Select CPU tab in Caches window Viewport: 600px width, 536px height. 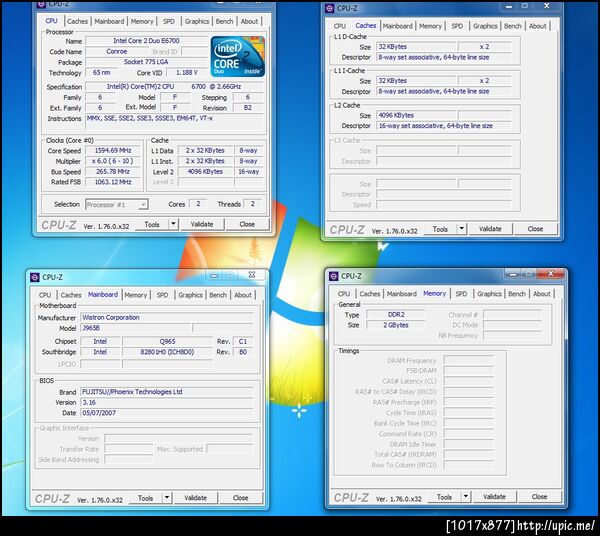(x=340, y=26)
